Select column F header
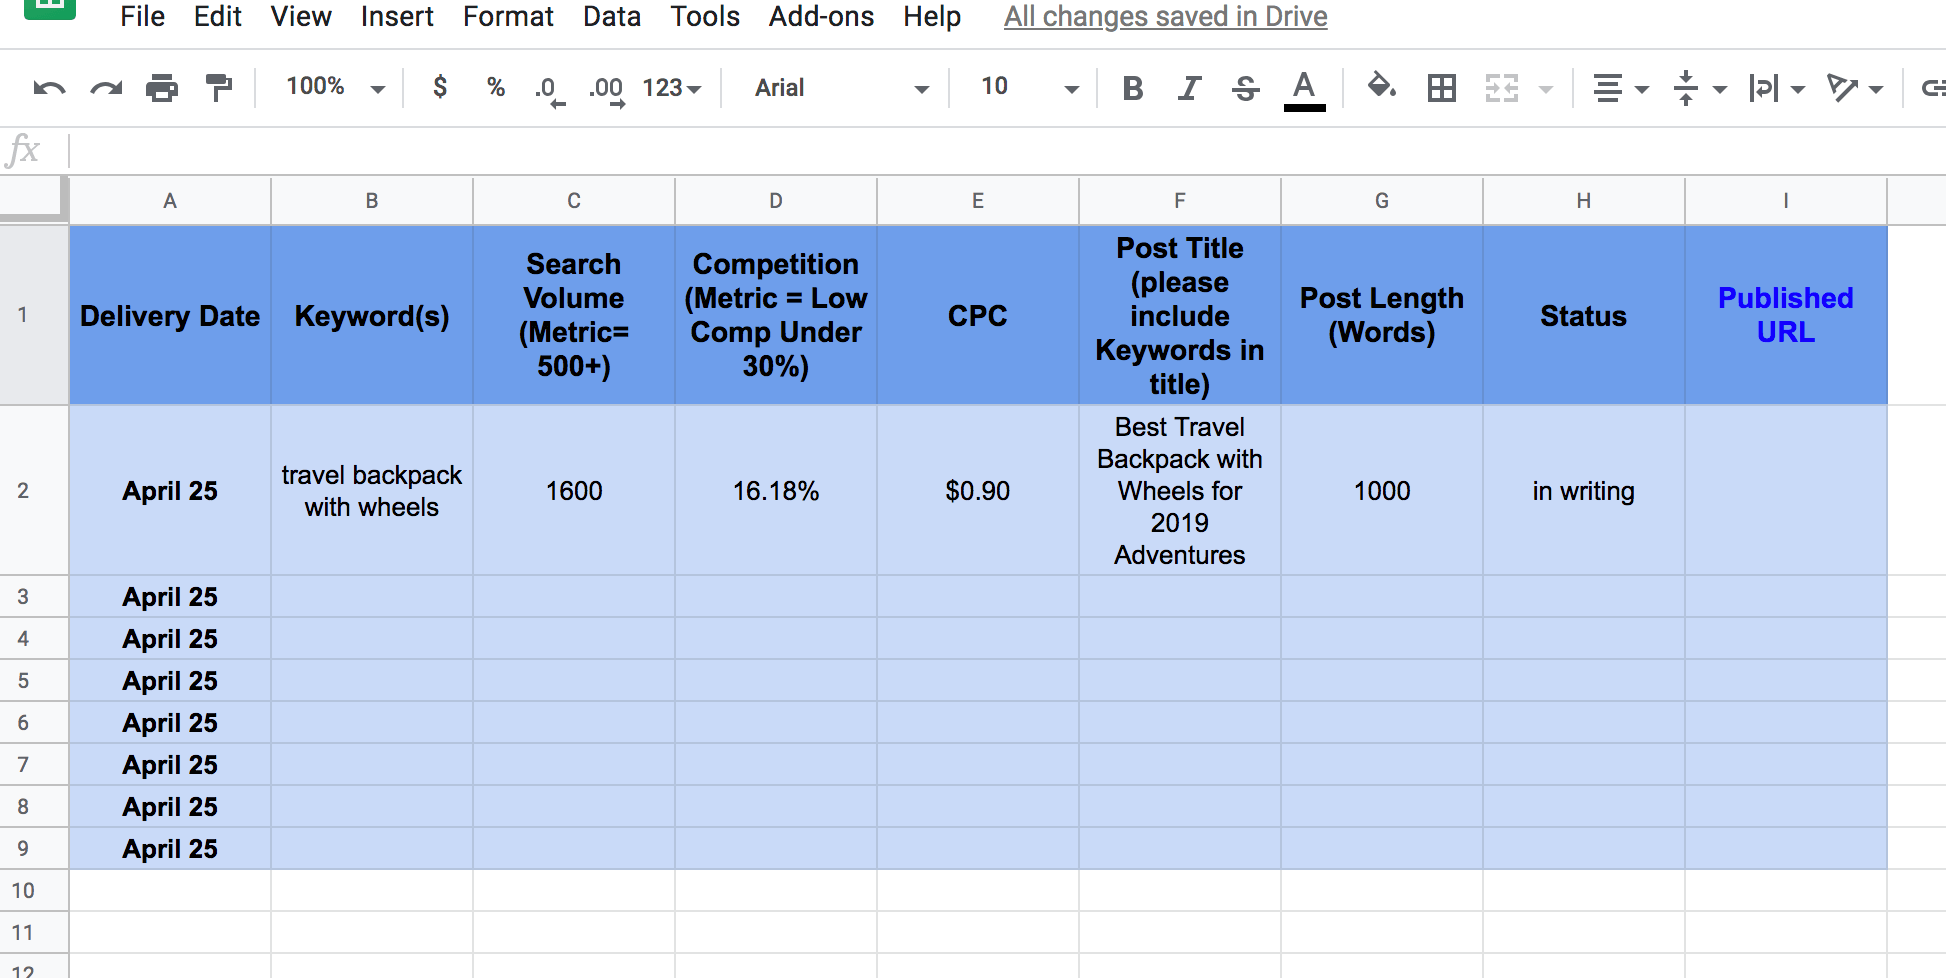 [1180, 201]
